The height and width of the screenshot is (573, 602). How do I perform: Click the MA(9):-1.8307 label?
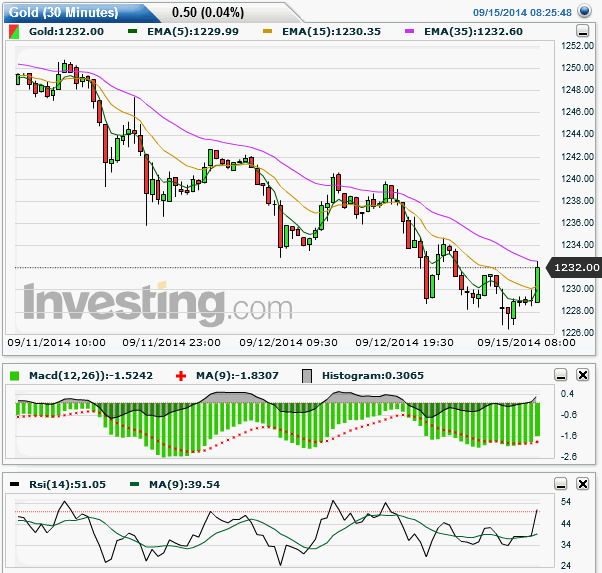click(237, 376)
